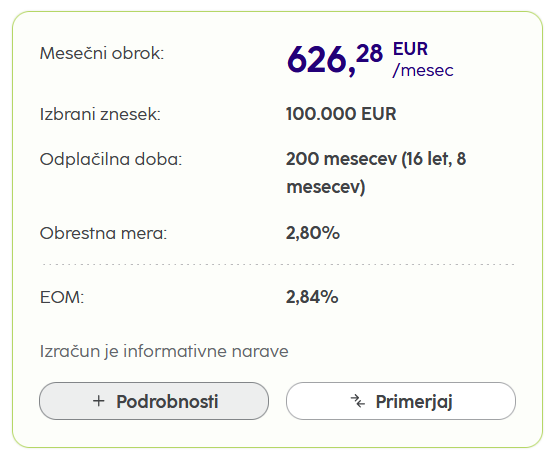Image resolution: width=554 pixels, height=467 pixels.
Task: Click the Odplačilna doba label
Action: coord(111,159)
